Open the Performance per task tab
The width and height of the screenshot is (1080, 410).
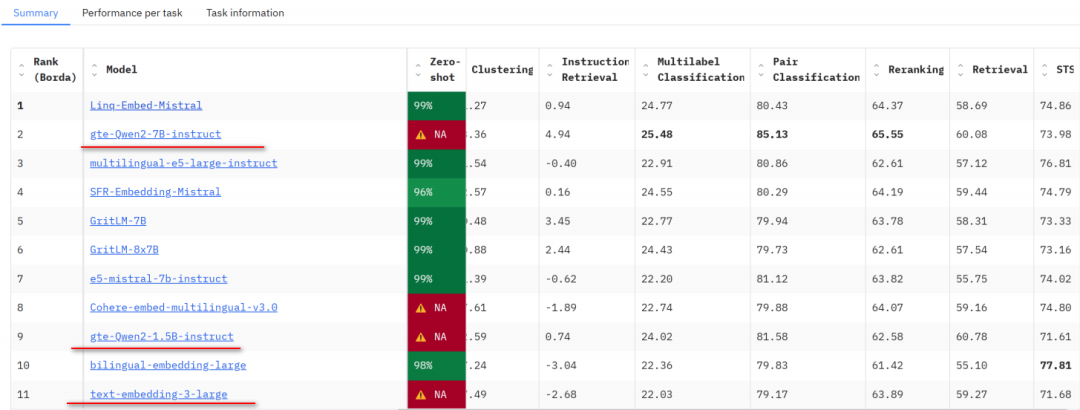tap(132, 13)
